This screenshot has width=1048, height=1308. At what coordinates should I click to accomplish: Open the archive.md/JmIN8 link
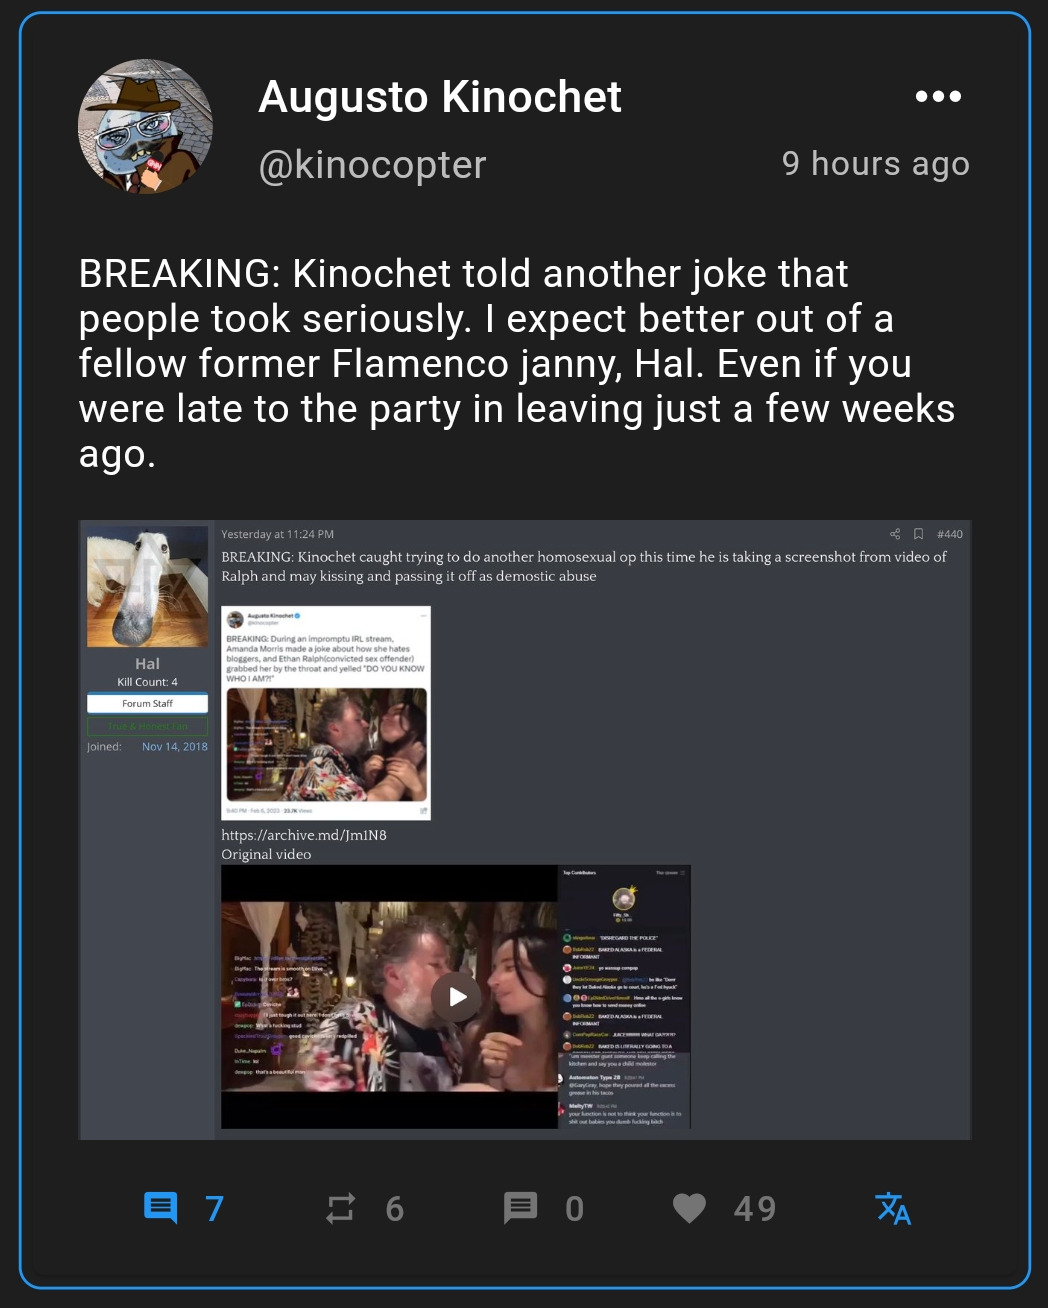304,835
